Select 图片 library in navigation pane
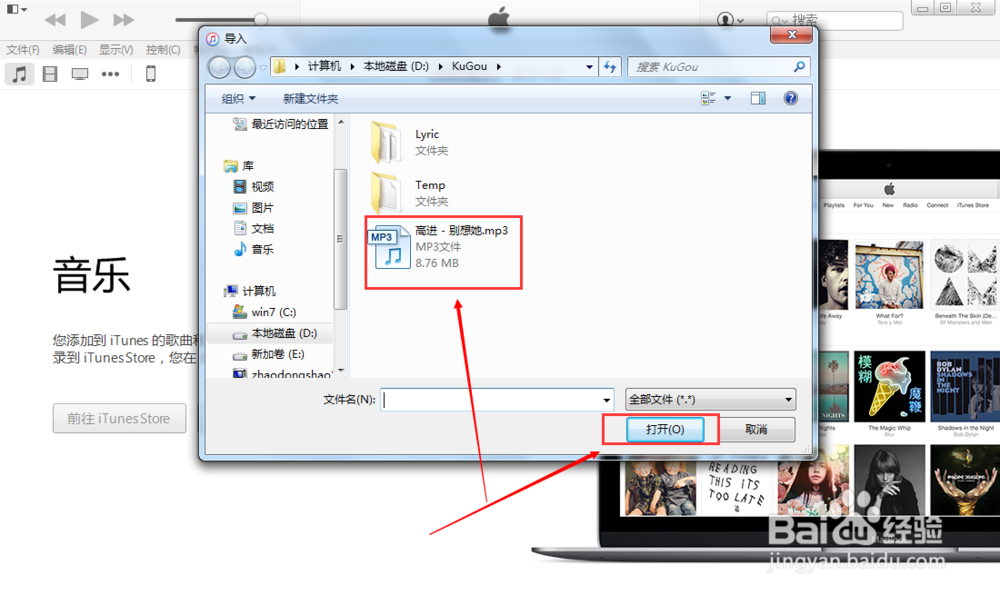 [x=254, y=207]
